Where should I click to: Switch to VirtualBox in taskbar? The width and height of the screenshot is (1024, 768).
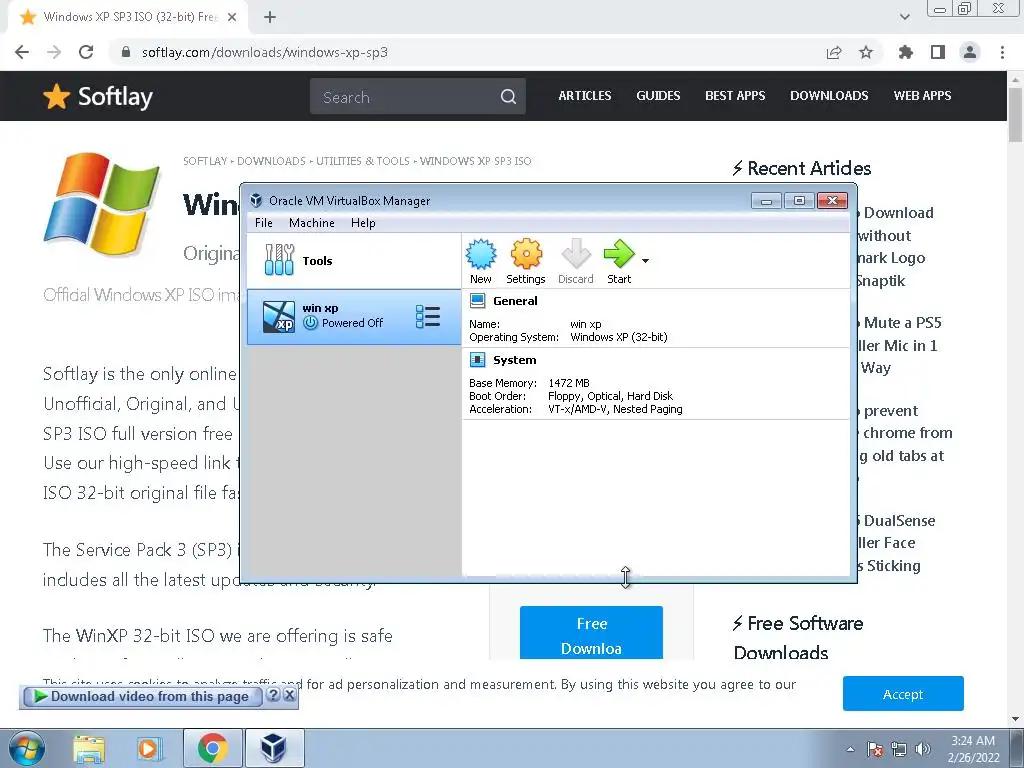[274, 748]
